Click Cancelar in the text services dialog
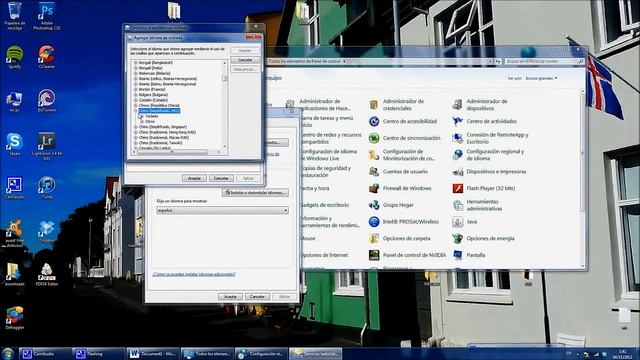Viewport: 640px width, 360px height. tap(221, 178)
